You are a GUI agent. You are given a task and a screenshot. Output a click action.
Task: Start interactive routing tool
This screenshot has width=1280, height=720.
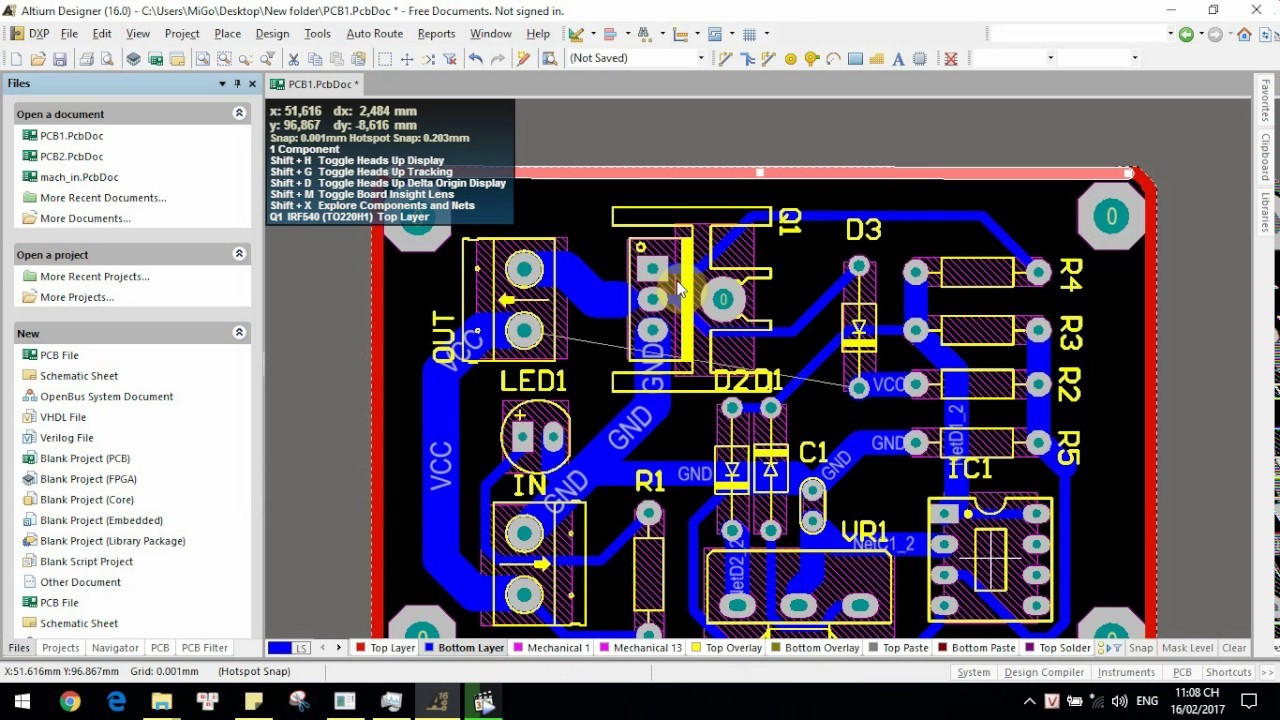726,59
